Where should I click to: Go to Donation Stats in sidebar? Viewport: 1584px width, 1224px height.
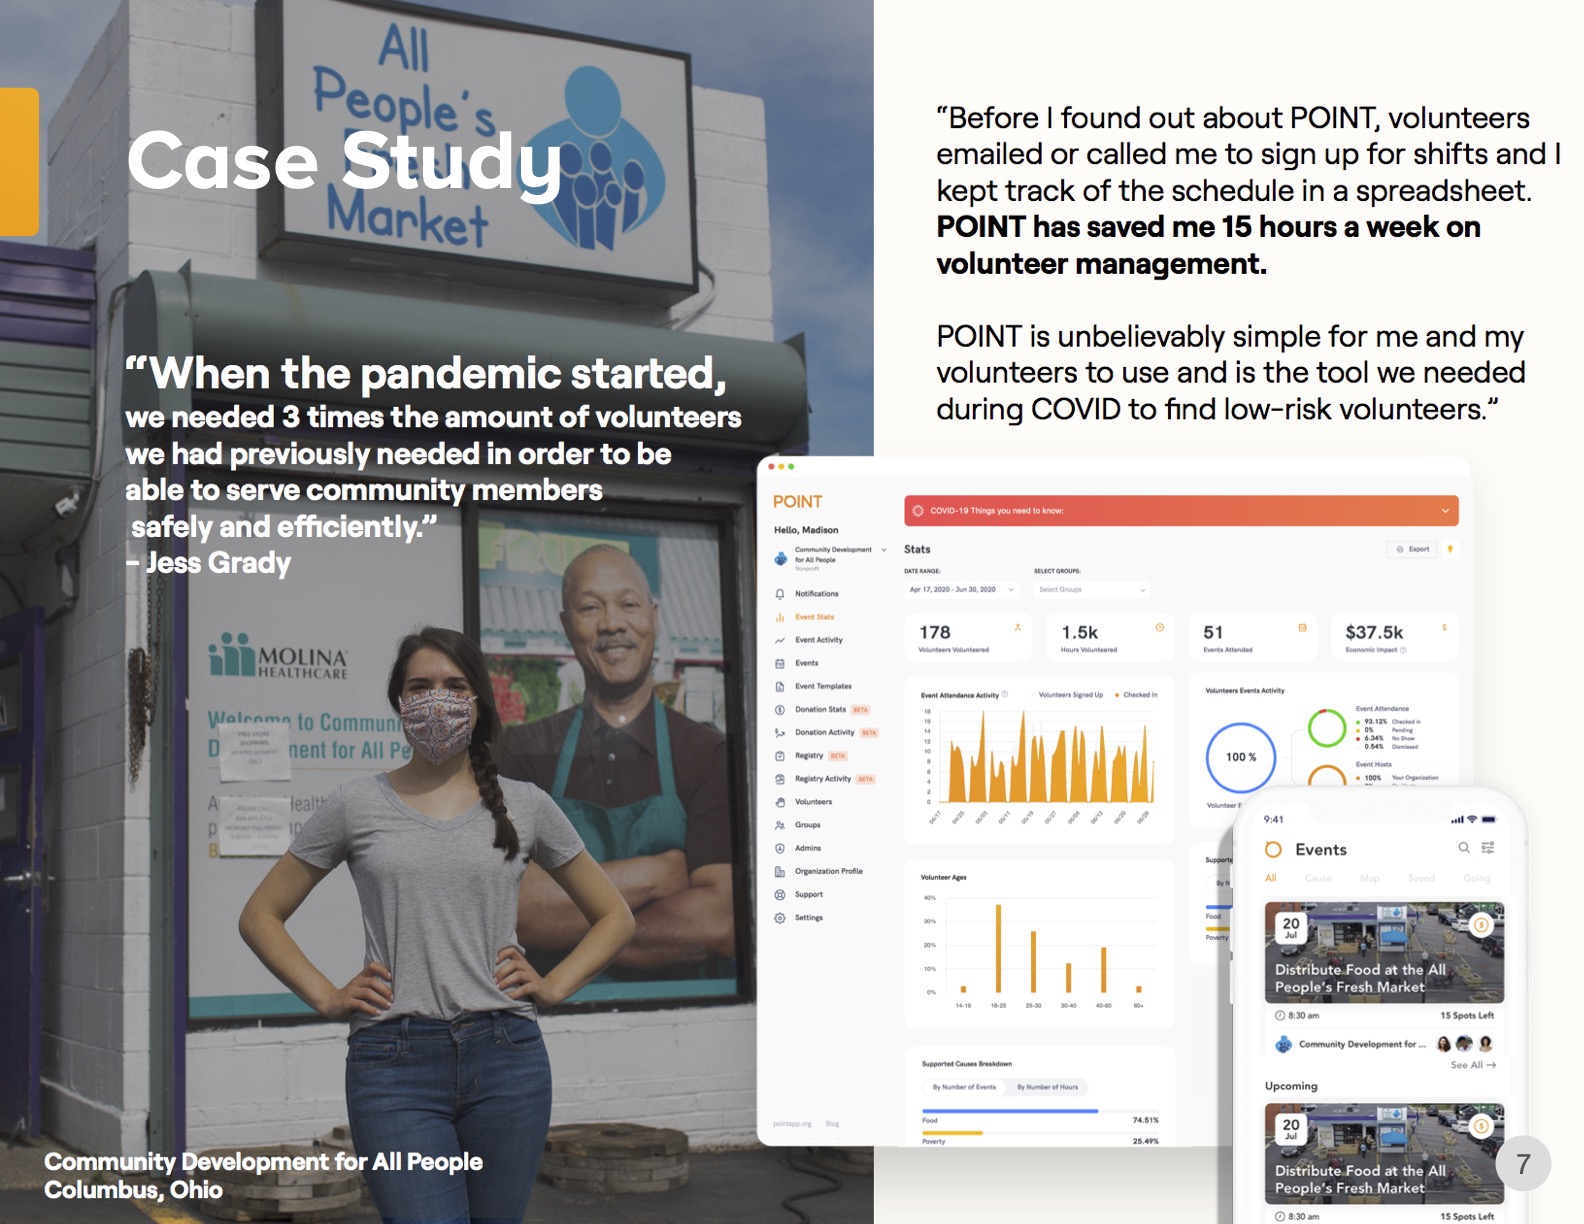(x=821, y=710)
